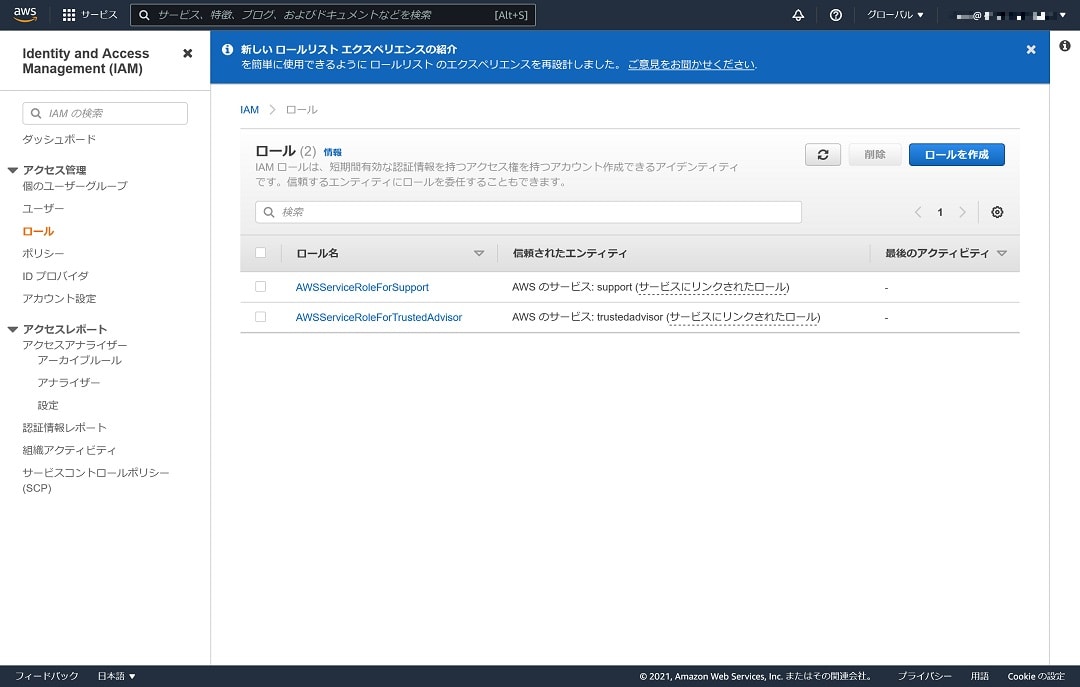Check the AWSServiceRoleForTrustedAdvisor row checkbox

[260, 316]
